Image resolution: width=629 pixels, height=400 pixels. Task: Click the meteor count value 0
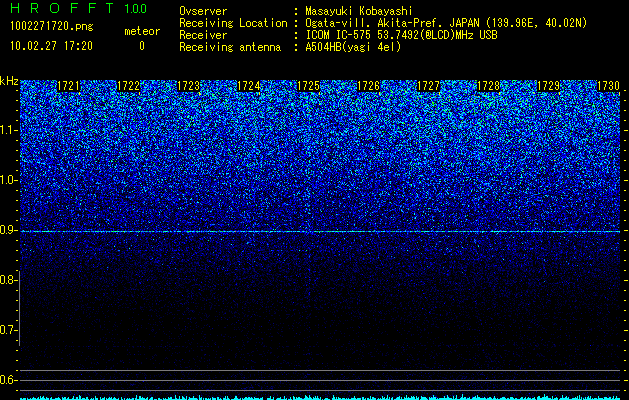pos(142,46)
